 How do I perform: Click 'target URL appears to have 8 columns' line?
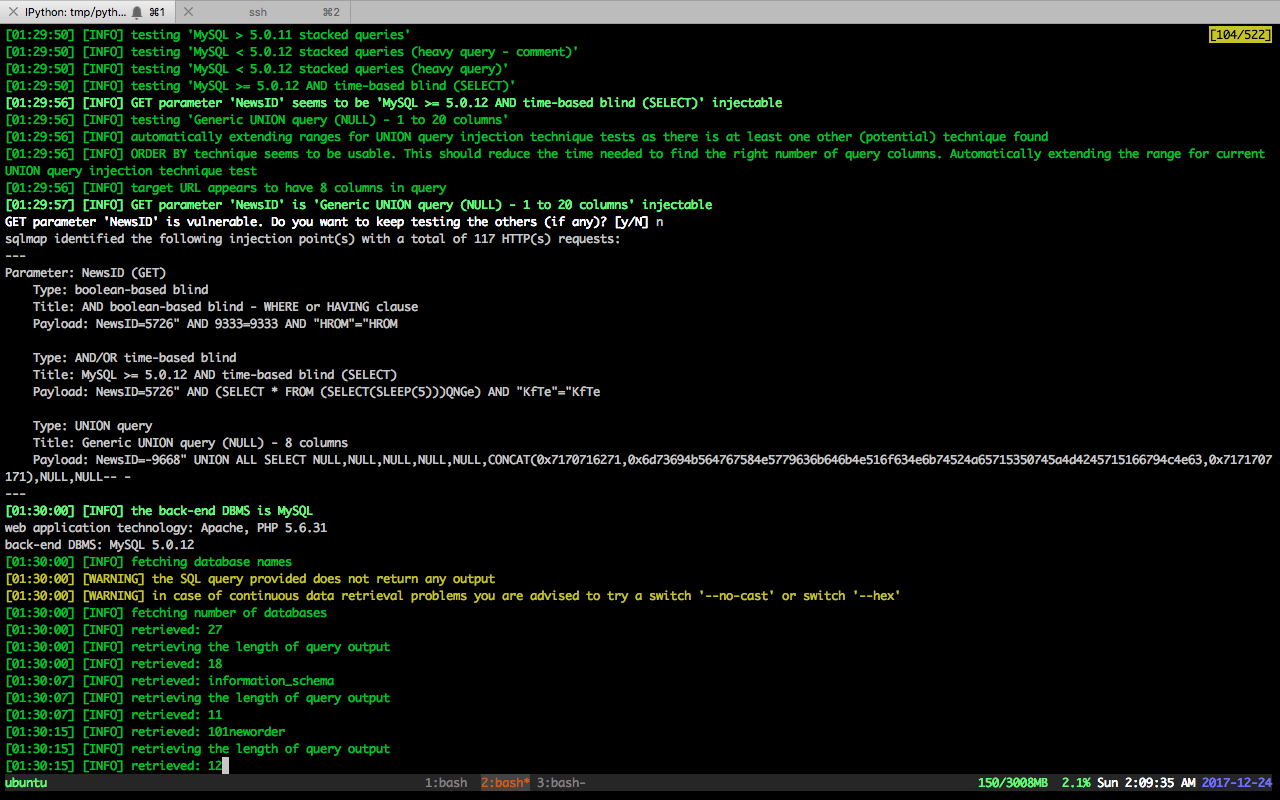[225, 188]
